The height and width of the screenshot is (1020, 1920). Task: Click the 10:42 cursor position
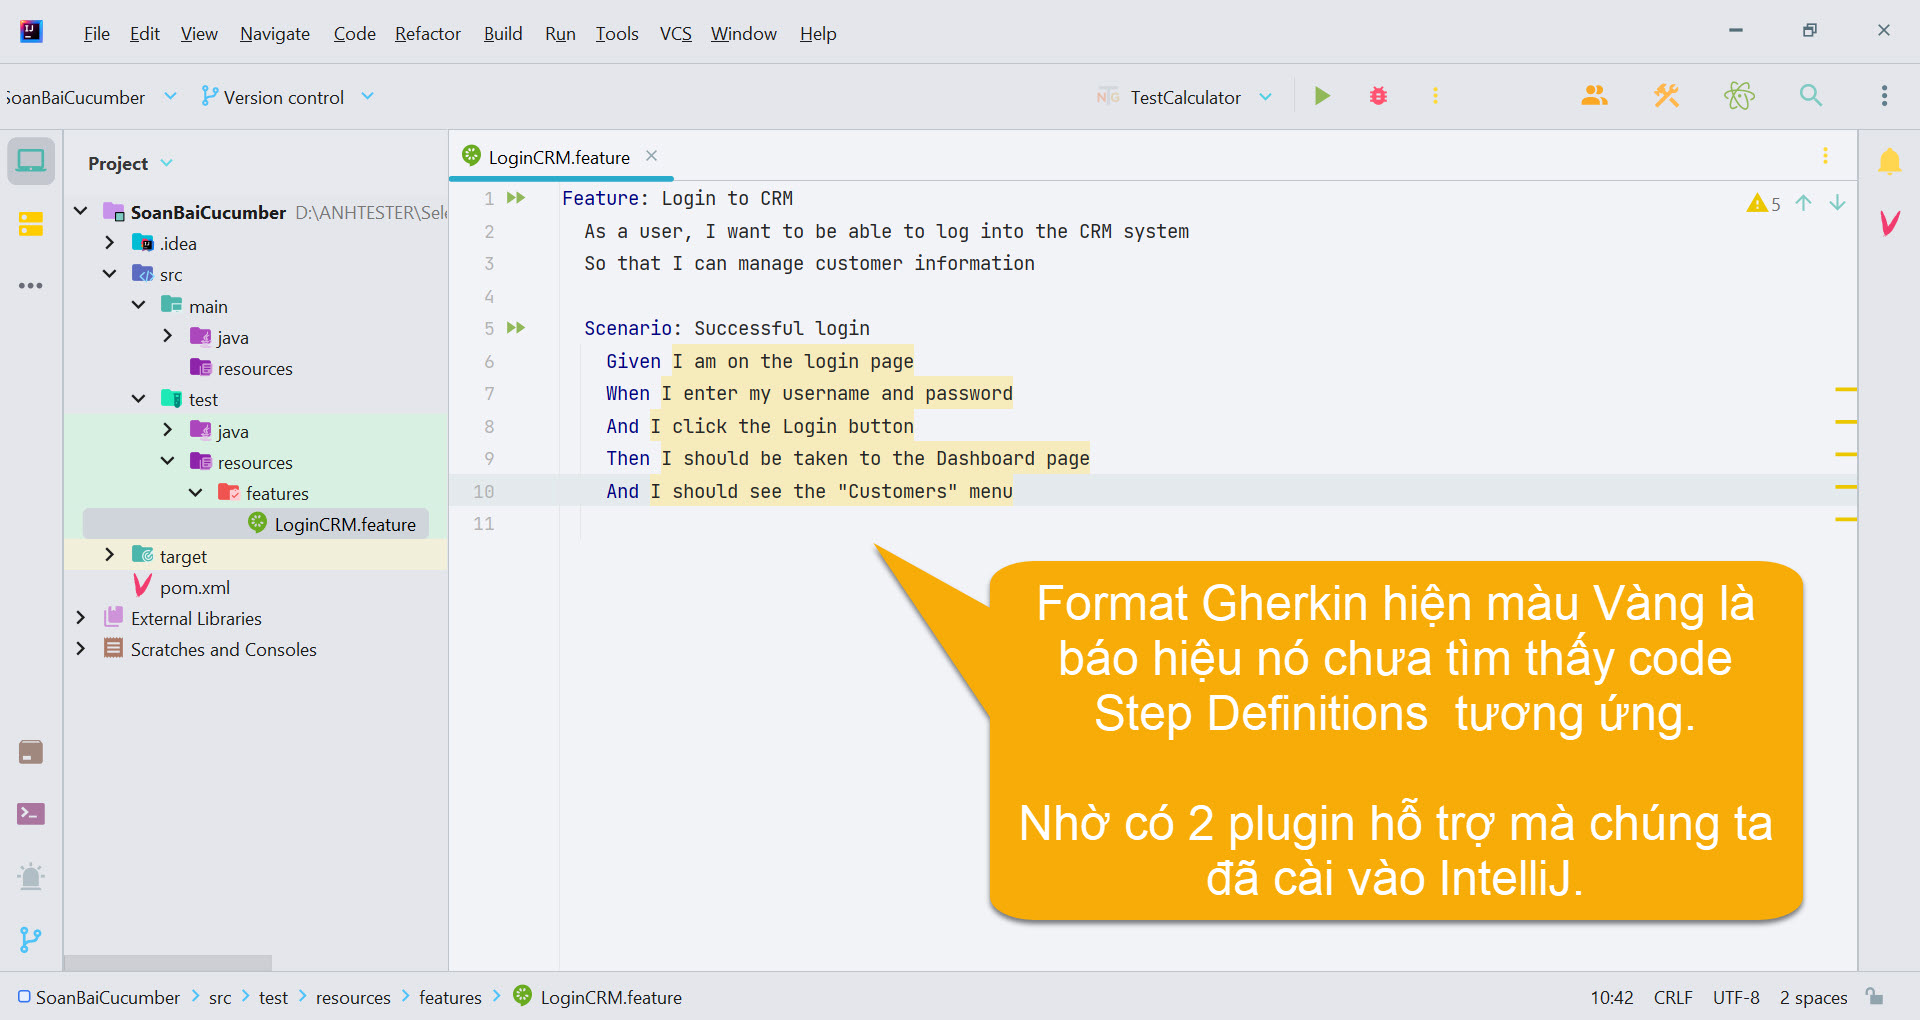[x=1612, y=998]
